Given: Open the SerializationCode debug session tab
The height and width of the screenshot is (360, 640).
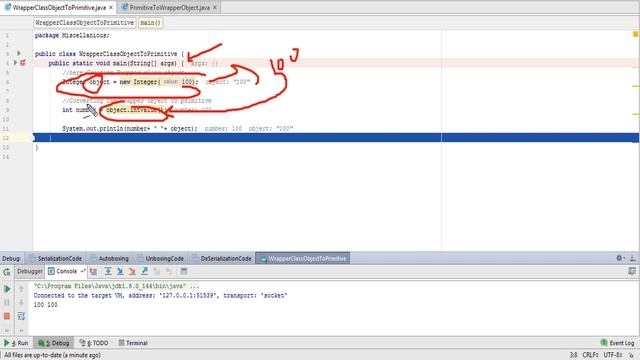Looking at the screenshot, I should 56,258.
